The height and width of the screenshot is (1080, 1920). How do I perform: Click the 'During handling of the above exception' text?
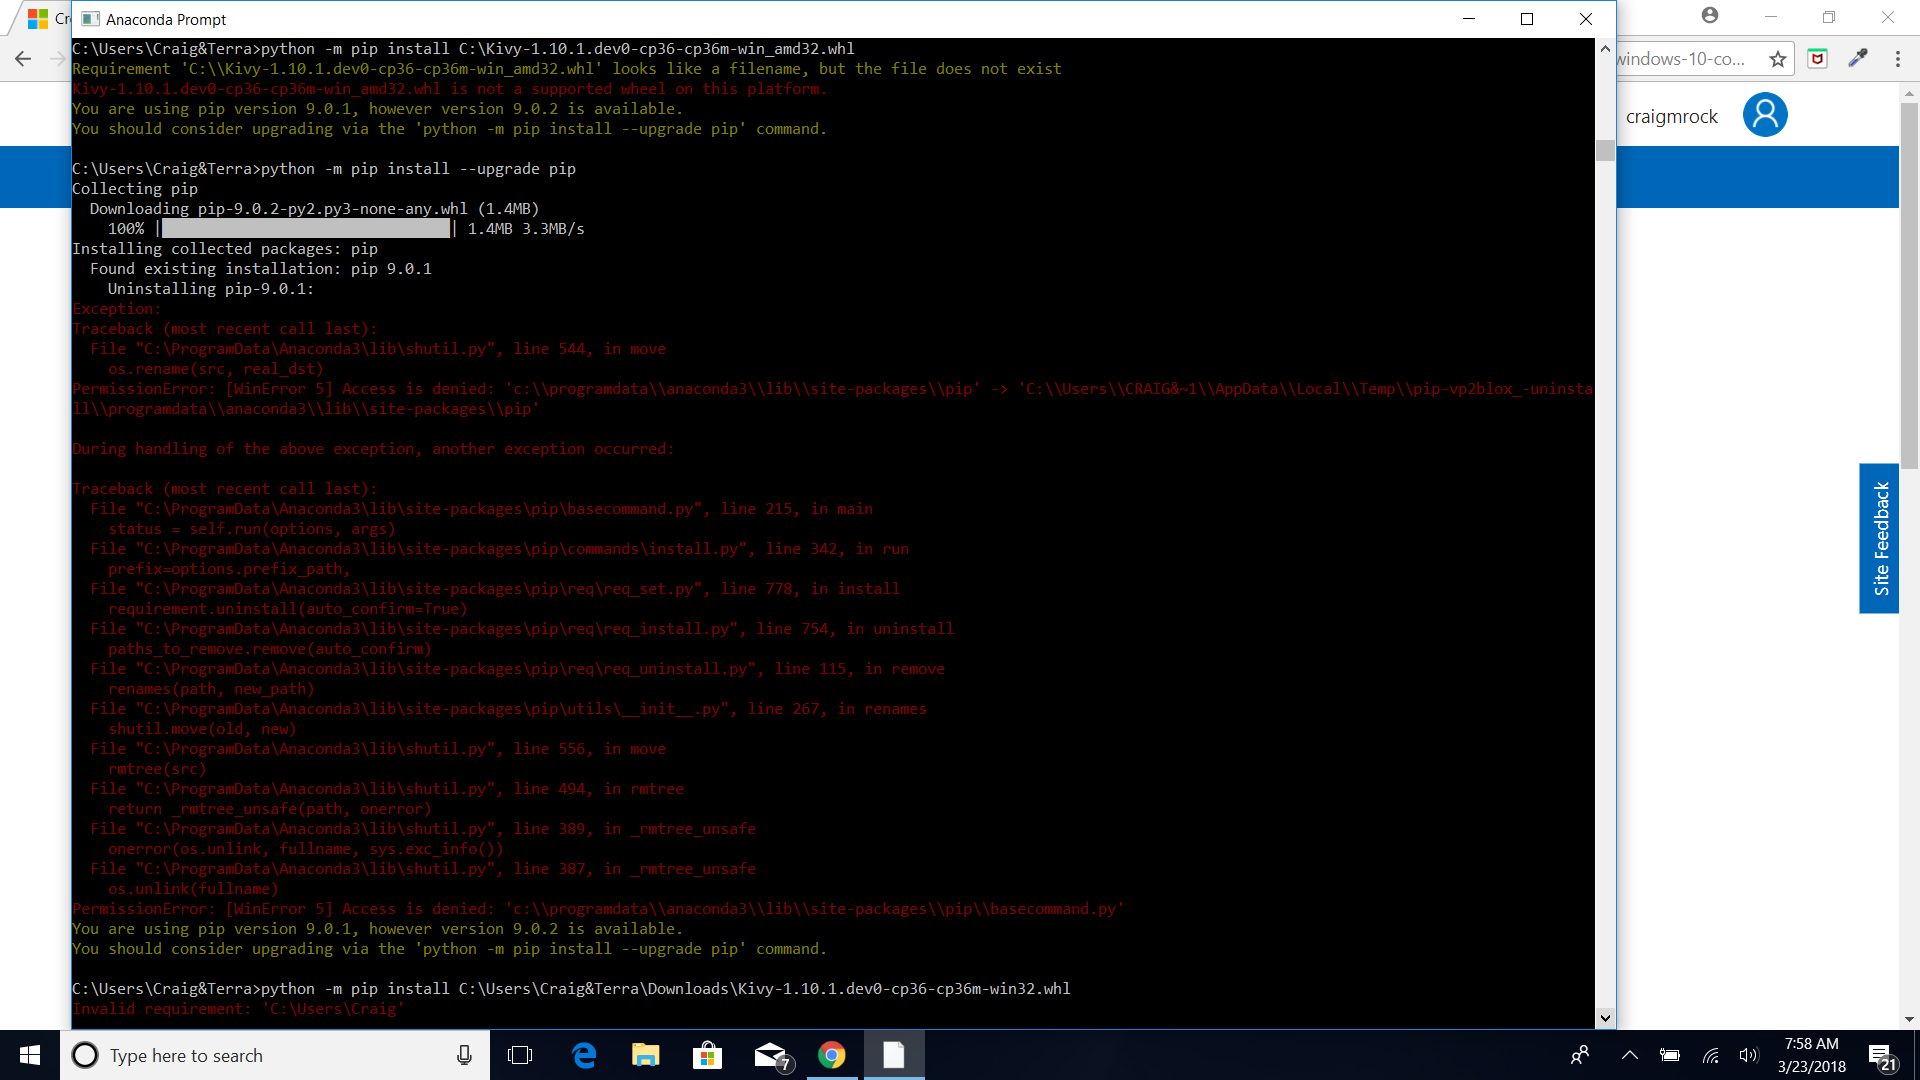click(373, 449)
